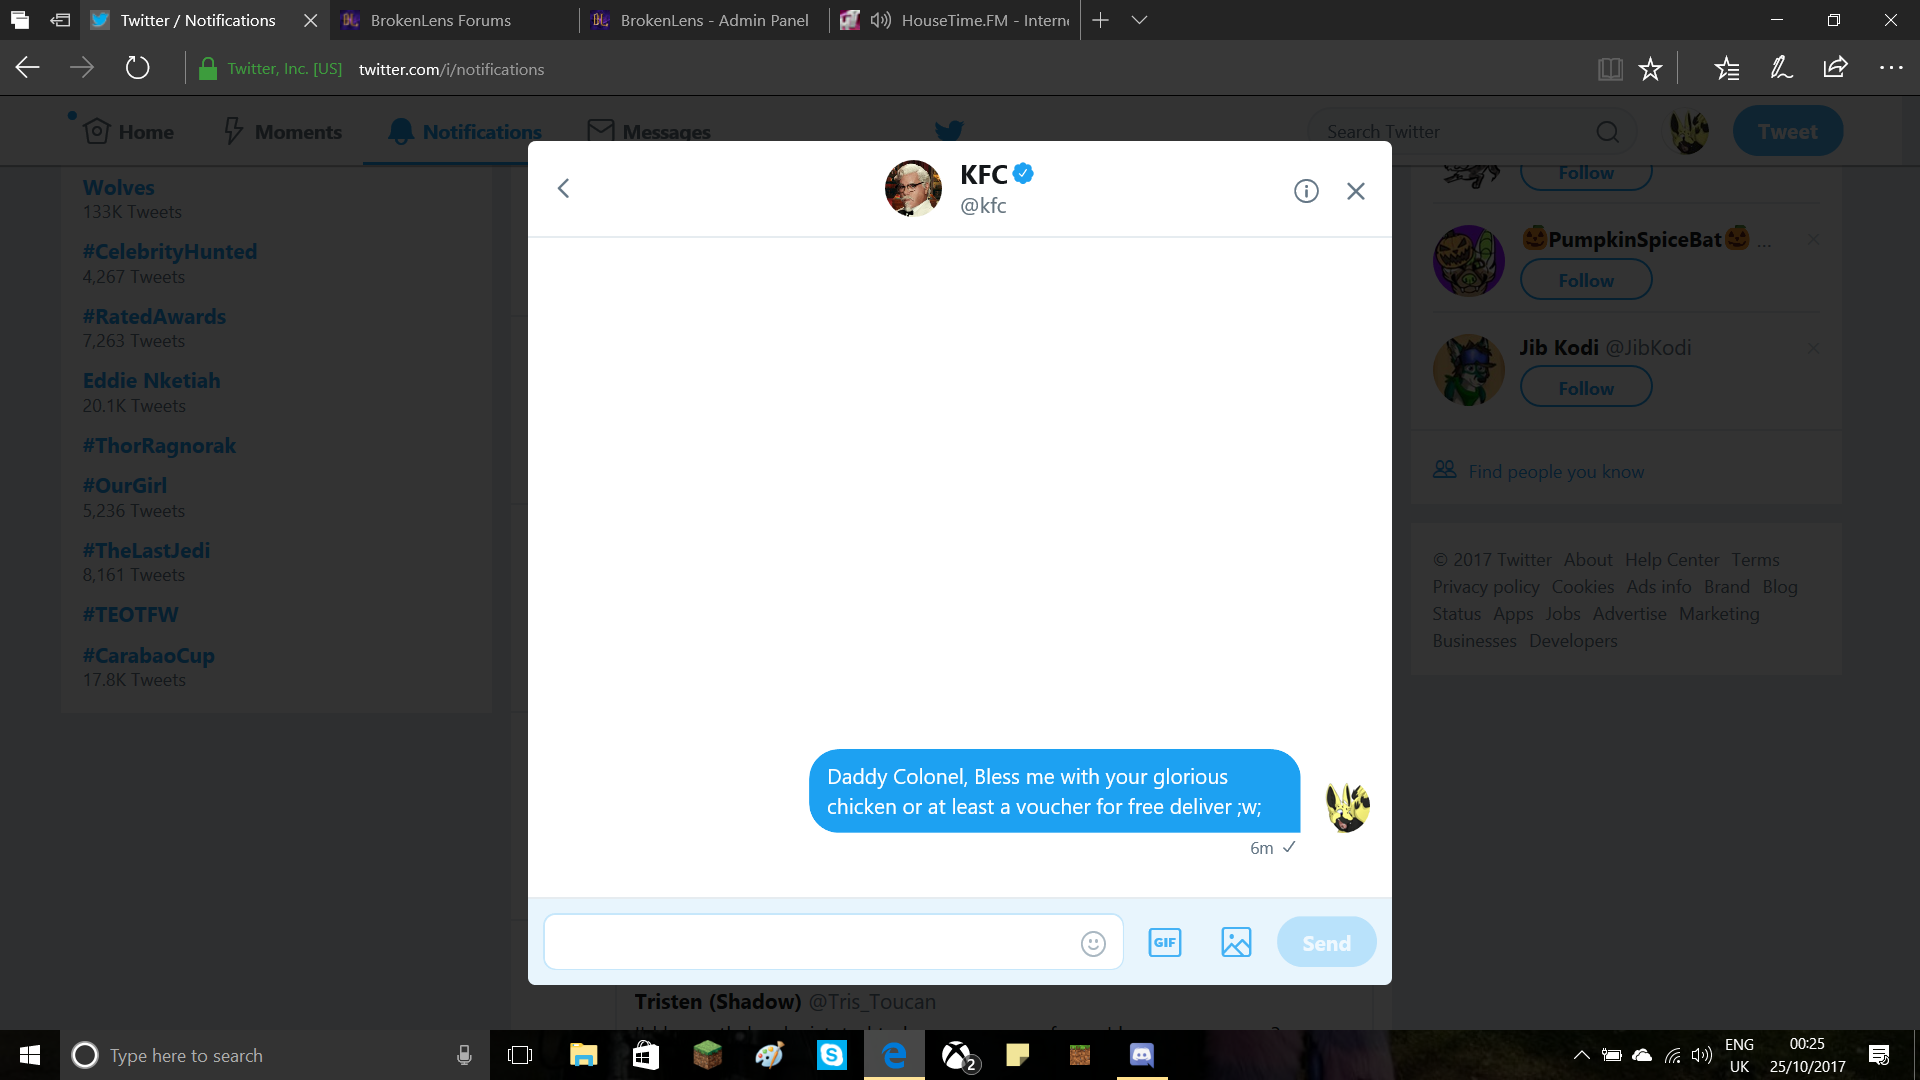The width and height of the screenshot is (1920, 1080).
Task: Open the Wolves trend
Action: (x=119, y=188)
